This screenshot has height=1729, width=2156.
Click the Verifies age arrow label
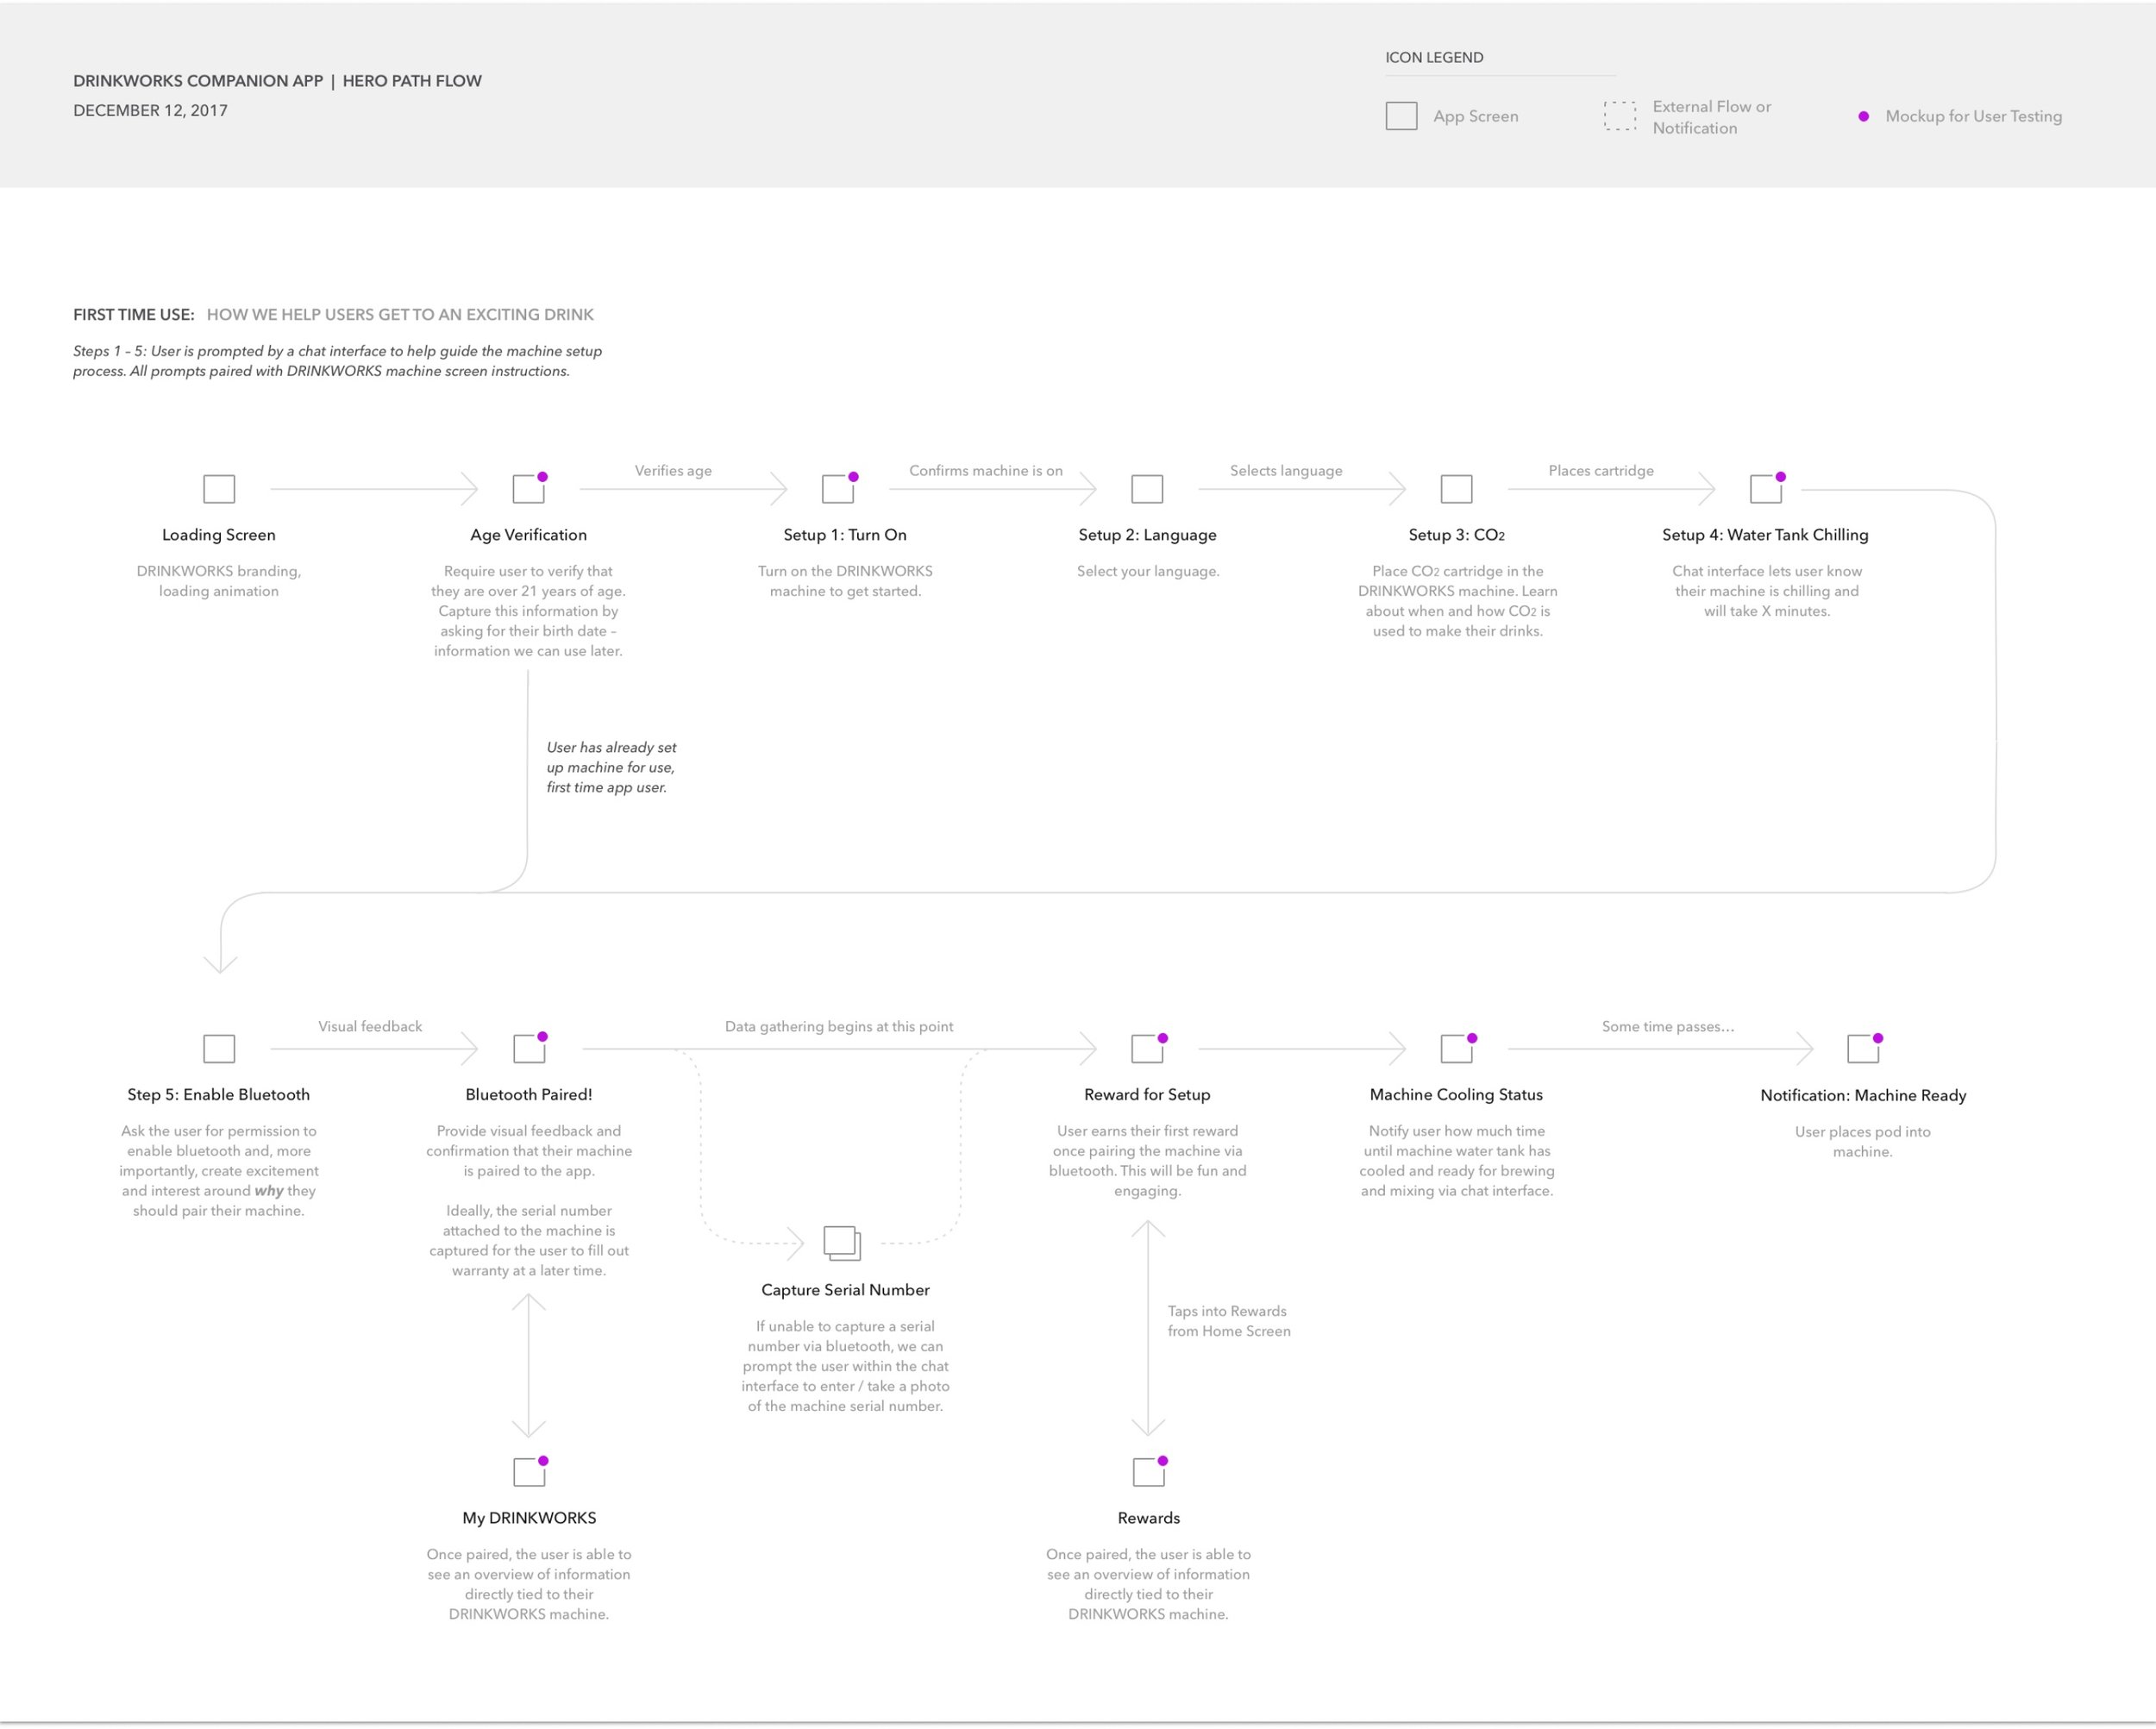[x=673, y=471]
